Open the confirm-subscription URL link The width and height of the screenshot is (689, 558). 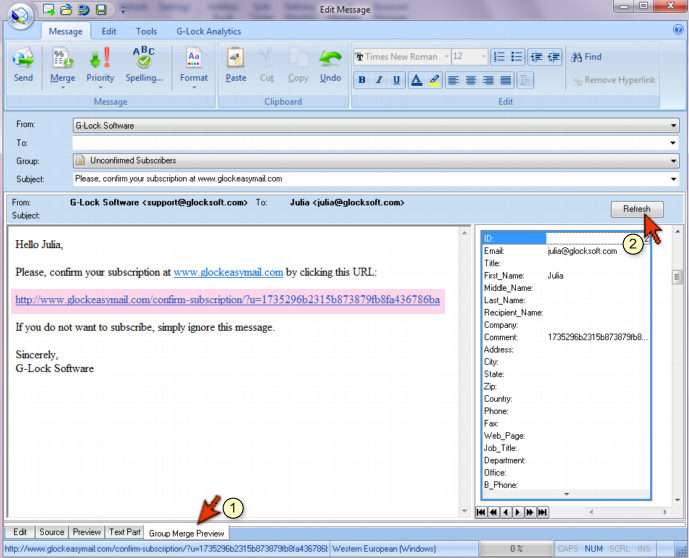(x=227, y=300)
